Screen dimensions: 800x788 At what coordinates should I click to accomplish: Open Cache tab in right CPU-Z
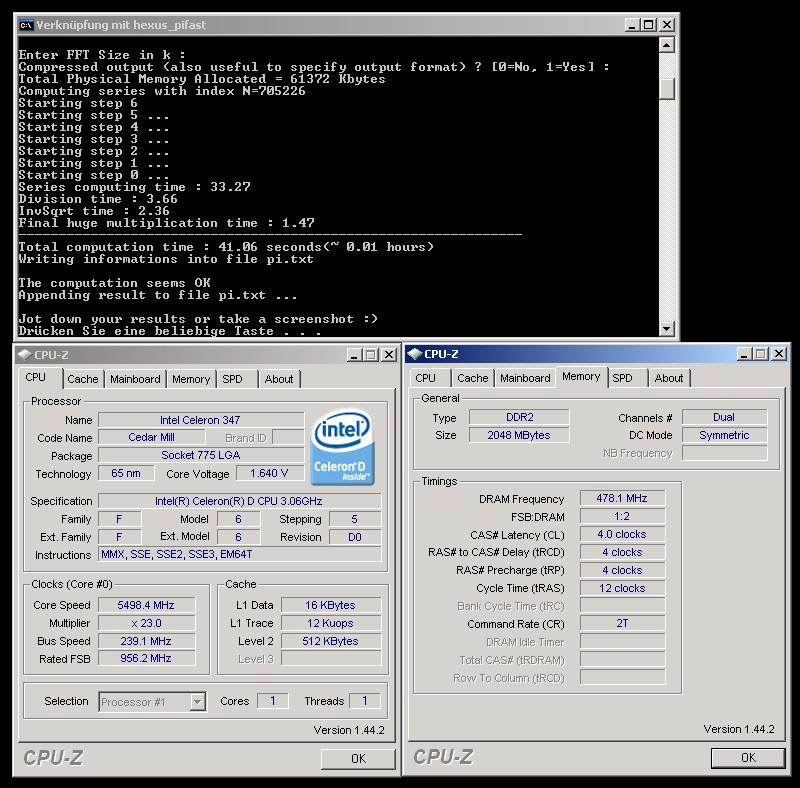[x=472, y=378]
